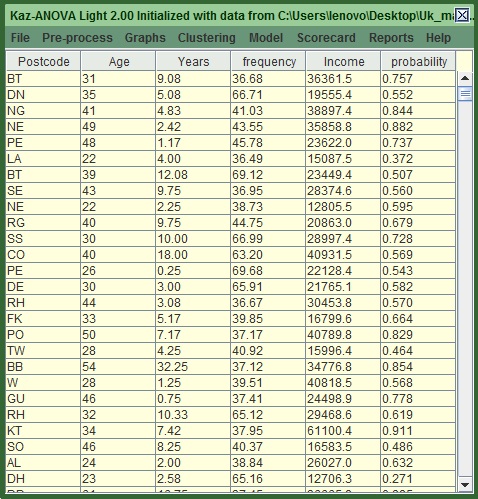Click the Age cell with value 49
The image size is (478, 499).
tap(118, 127)
